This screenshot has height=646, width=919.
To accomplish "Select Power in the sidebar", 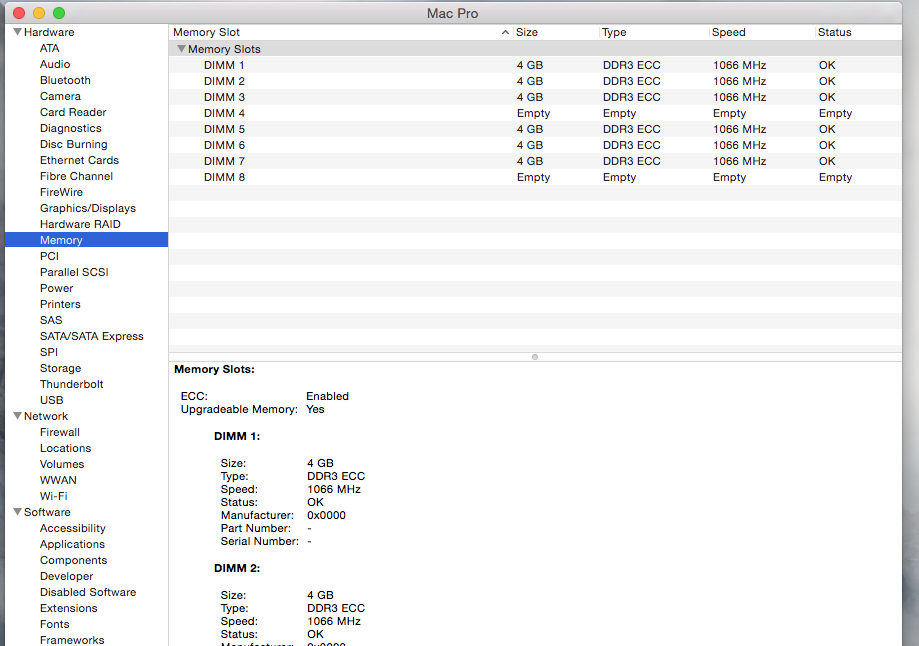I will pyautogui.click(x=56, y=288).
